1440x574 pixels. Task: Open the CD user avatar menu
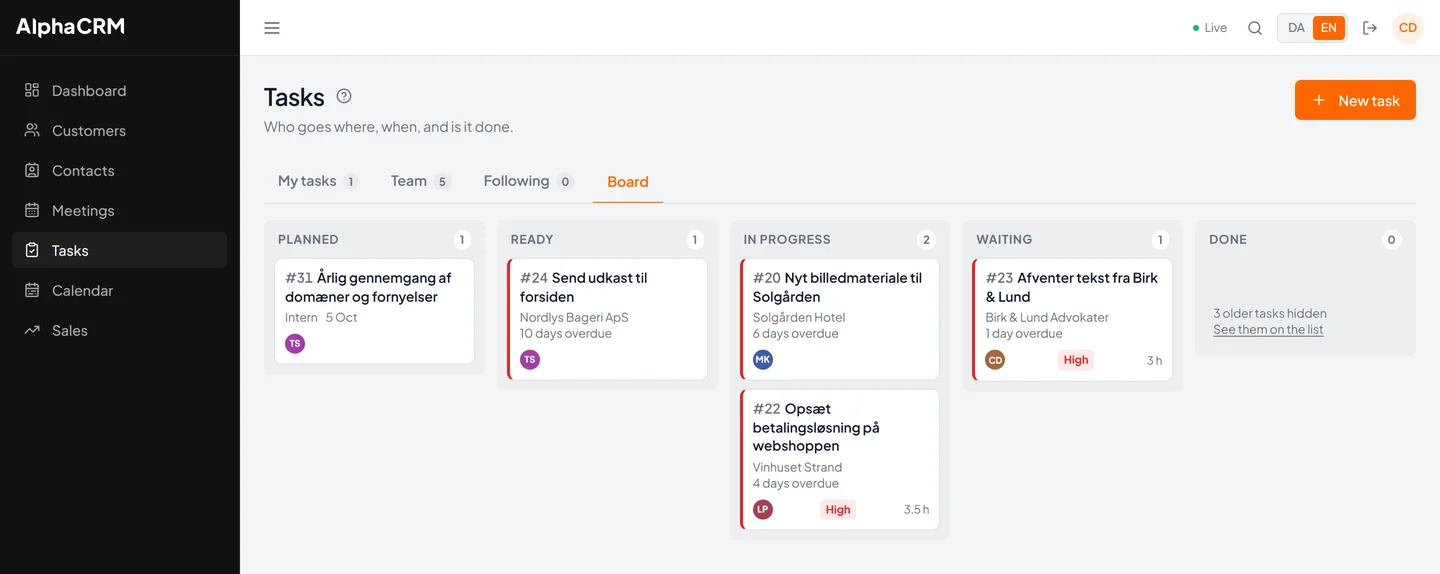coord(1408,28)
